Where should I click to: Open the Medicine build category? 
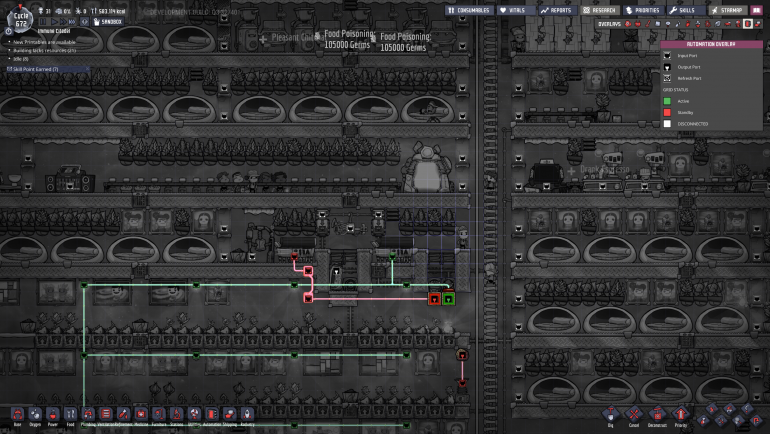(x=141, y=415)
